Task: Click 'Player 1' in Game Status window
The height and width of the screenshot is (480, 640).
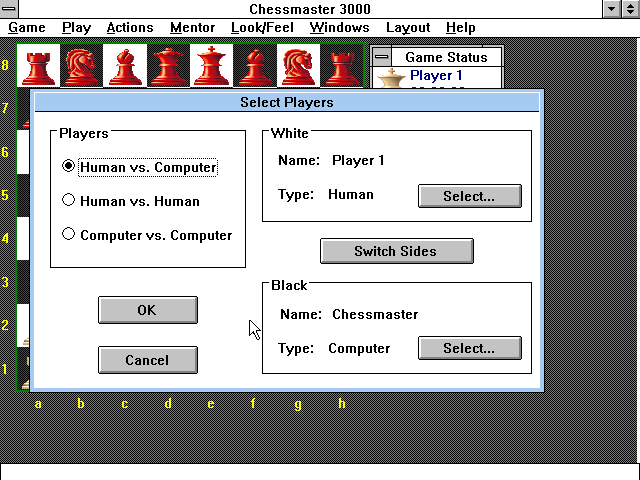Action: tap(436, 76)
